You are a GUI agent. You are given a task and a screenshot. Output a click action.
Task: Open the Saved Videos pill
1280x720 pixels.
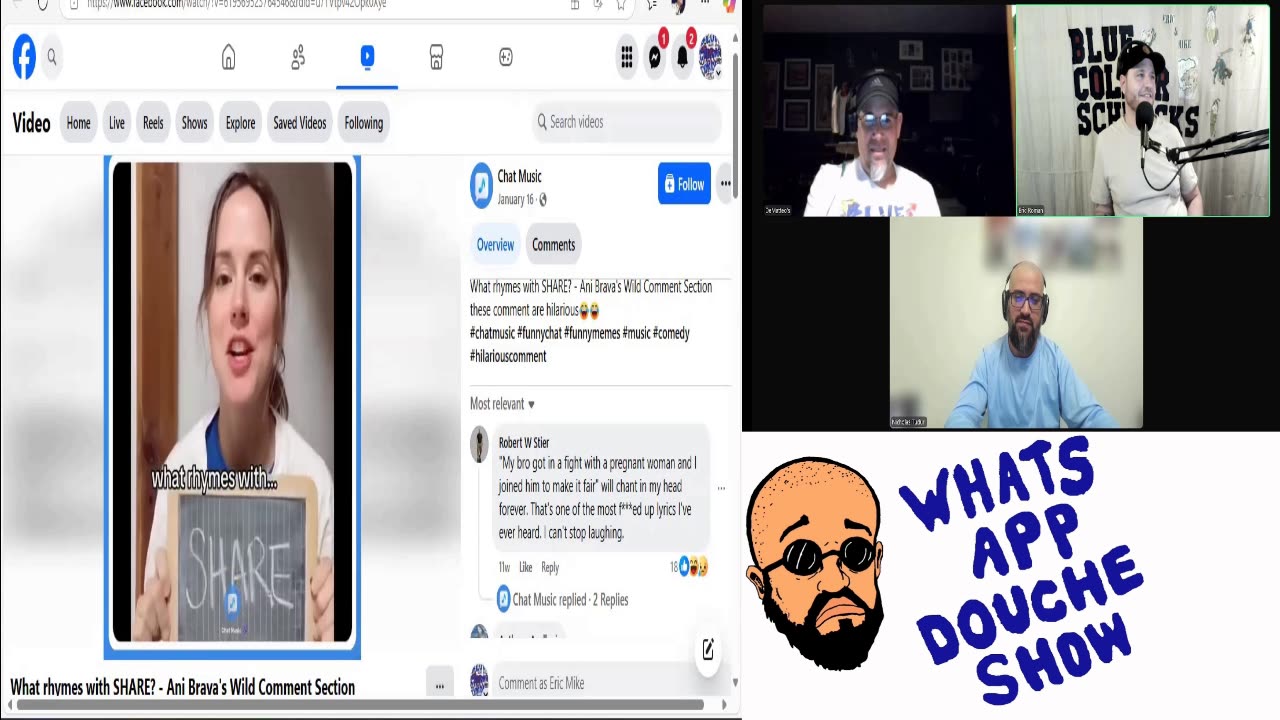[x=300, y=123]
